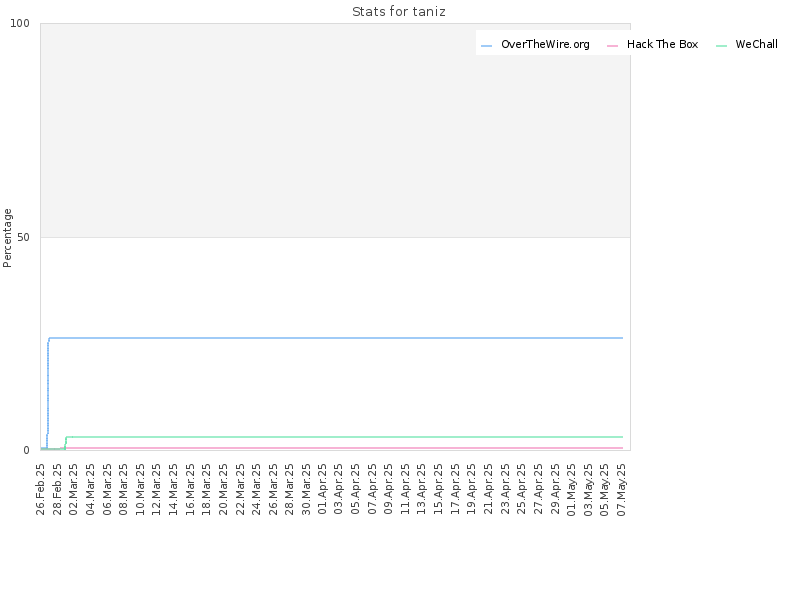Click the 17.Apr.25 date label
Viewport: 800px width, 600px height.
point(455,489)
